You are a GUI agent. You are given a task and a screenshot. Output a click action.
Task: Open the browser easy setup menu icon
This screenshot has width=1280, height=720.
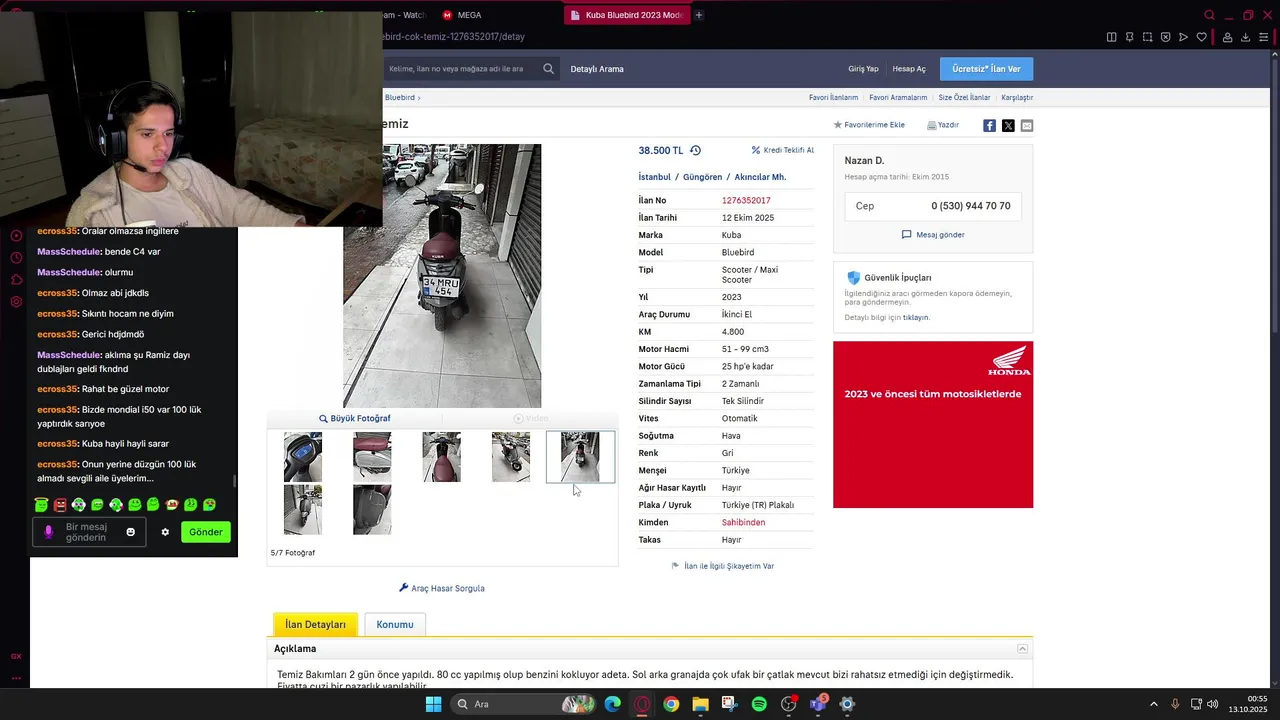pos(1263,37)
